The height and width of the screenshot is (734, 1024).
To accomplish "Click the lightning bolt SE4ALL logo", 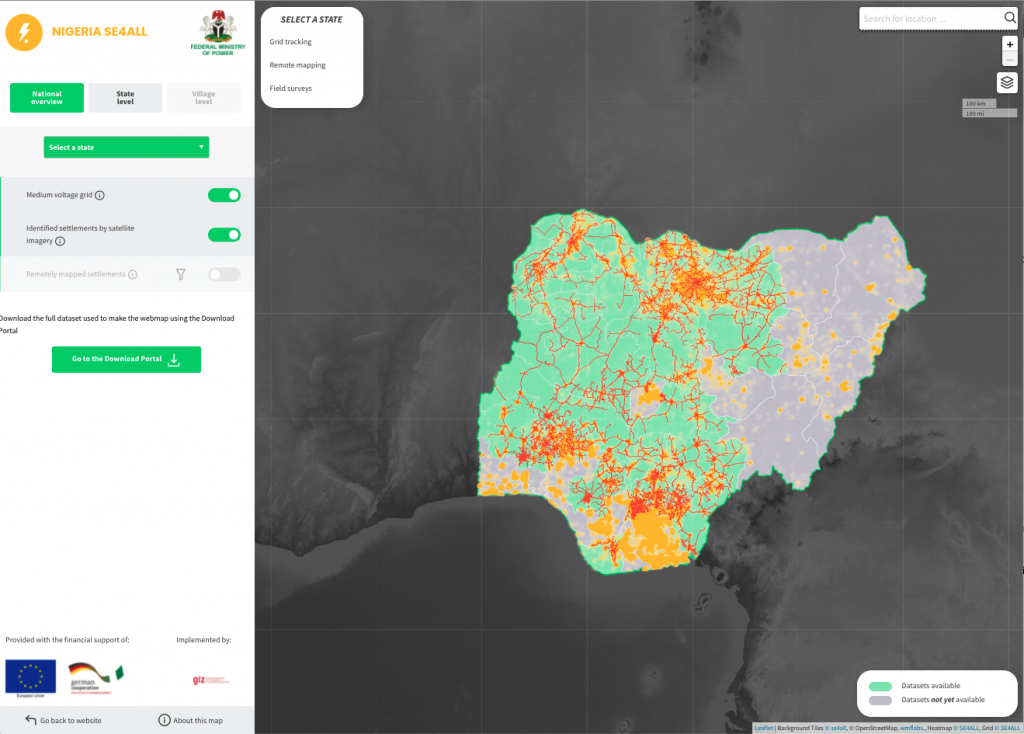I will 23,32.
